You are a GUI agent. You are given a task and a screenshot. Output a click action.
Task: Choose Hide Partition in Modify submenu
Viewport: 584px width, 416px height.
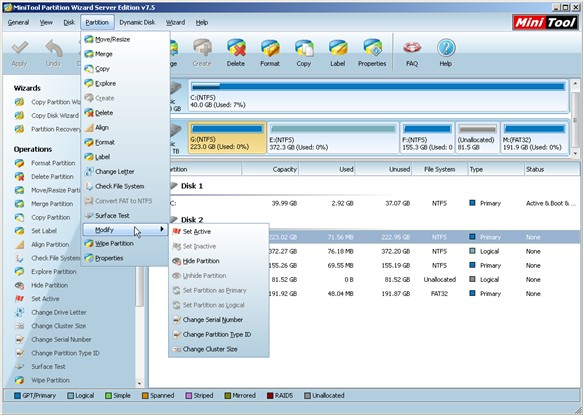tap(219, 261)
